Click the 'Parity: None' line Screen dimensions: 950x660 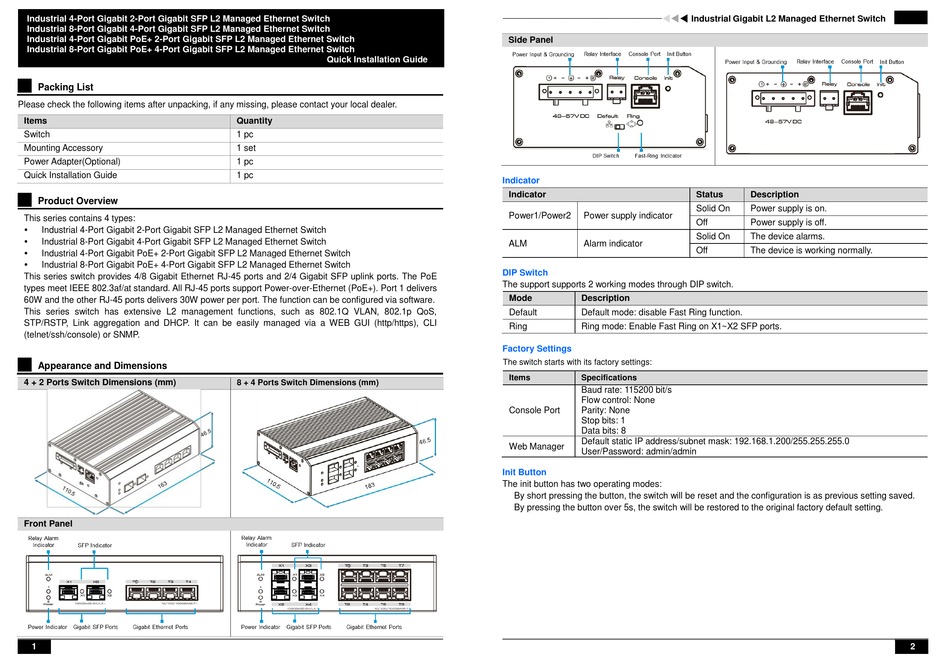tap(605, 410)
